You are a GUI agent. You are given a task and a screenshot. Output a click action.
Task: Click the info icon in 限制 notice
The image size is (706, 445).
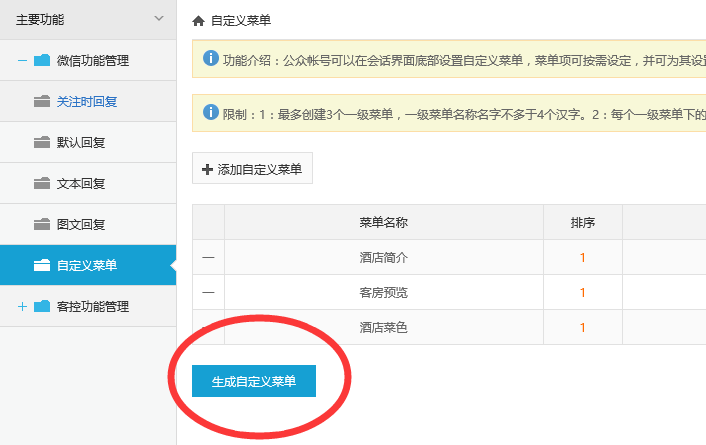[210, 112]
